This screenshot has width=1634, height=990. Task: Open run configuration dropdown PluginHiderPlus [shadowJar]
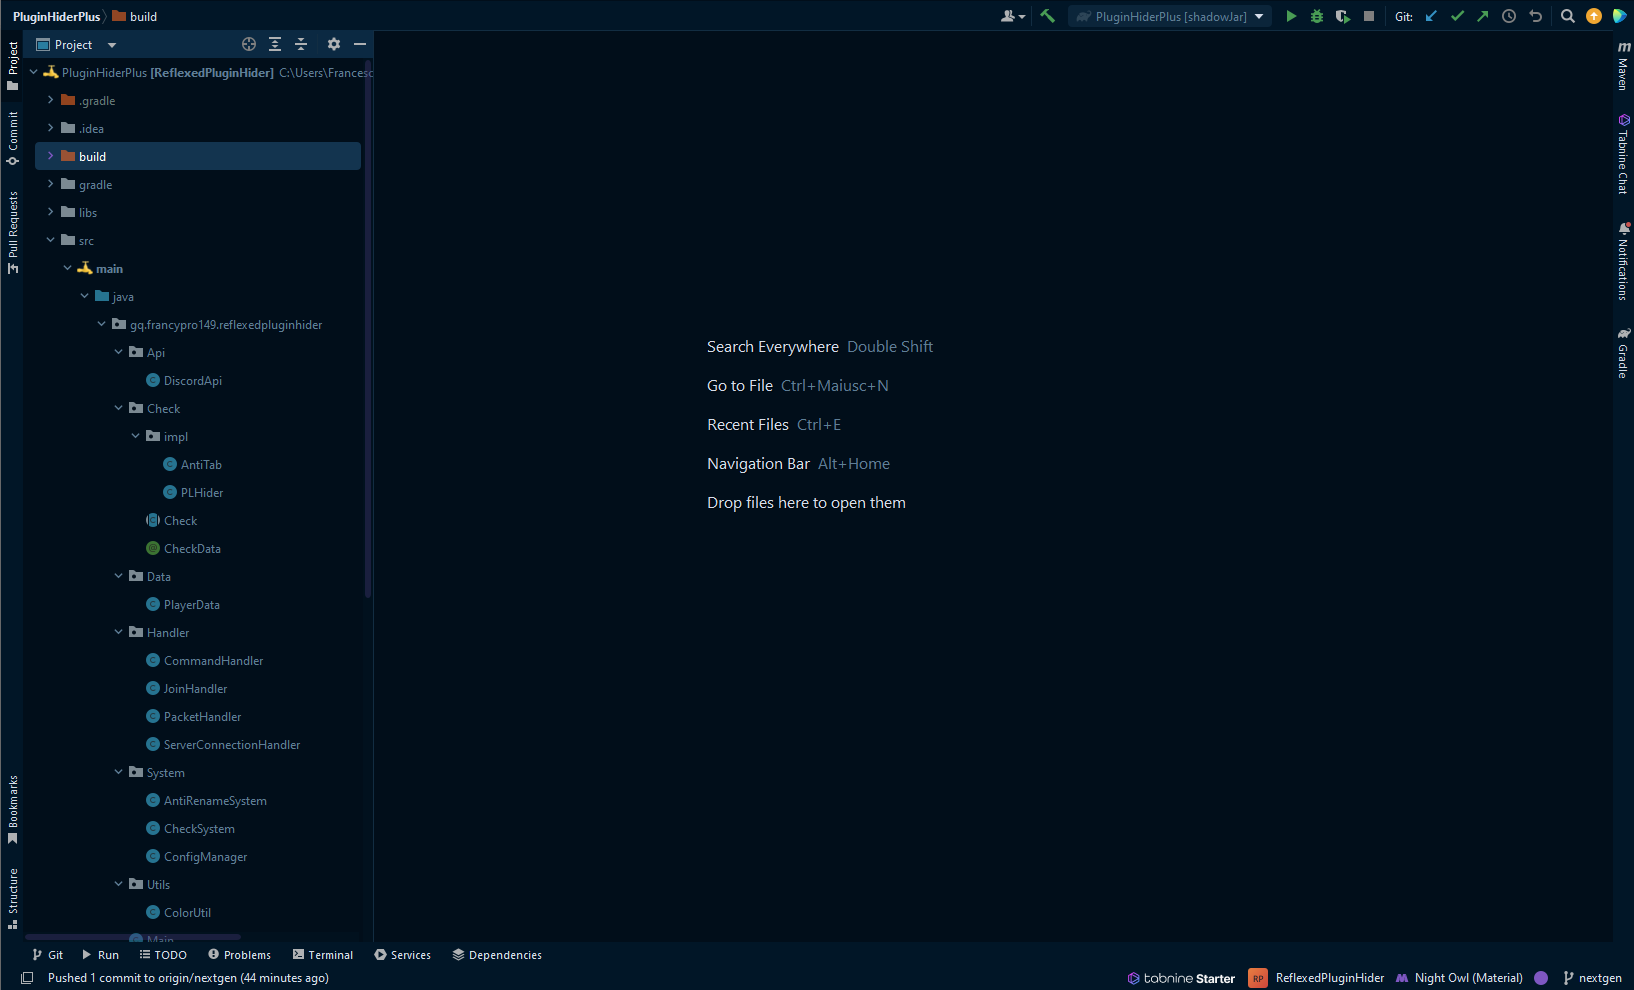coord(1170,16)
